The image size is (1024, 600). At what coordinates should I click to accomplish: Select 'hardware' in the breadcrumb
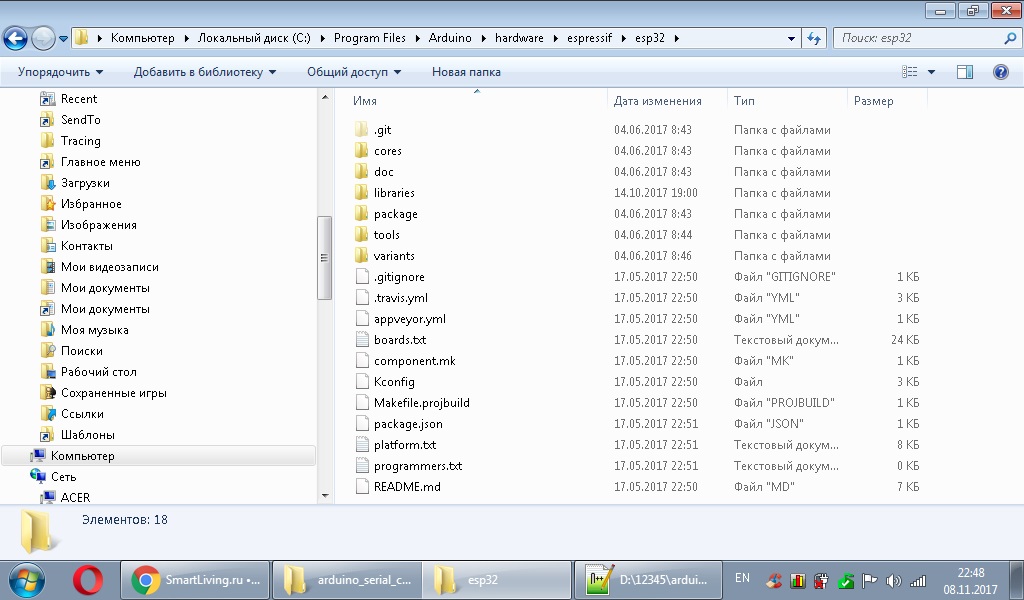click(519, 38)
